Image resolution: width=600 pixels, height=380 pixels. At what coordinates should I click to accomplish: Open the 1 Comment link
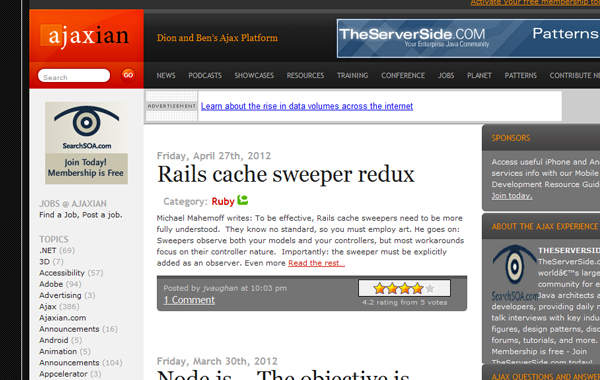click(189, 300)
